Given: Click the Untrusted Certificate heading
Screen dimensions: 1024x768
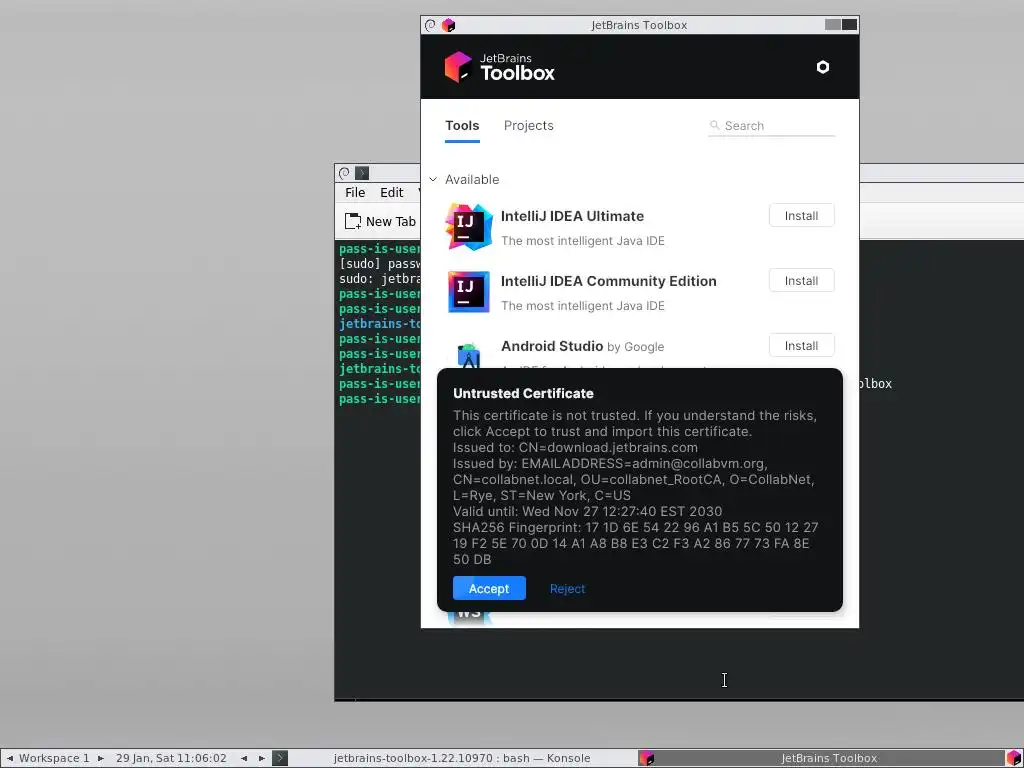Looking at the screenshot, I should pyautogui.click(x=523, y=393).
